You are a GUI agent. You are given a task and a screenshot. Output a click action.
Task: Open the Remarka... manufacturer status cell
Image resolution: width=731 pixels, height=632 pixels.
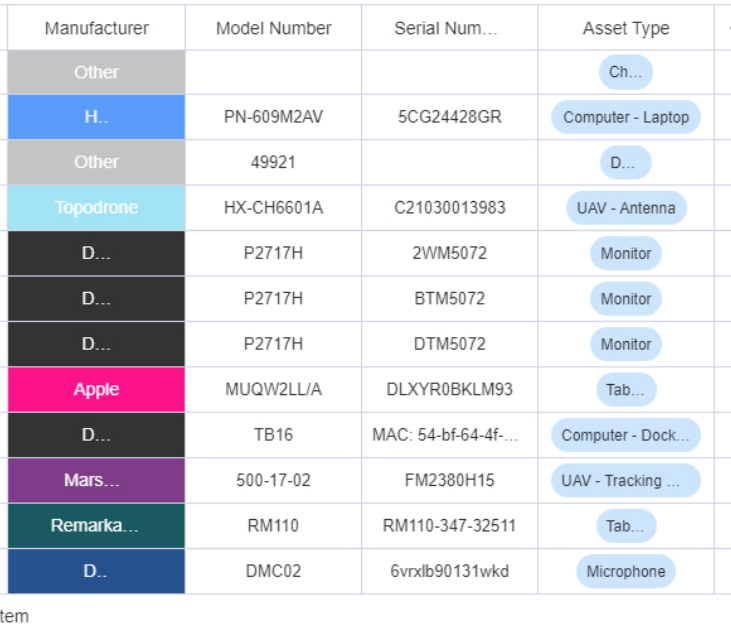pos(97,525)
